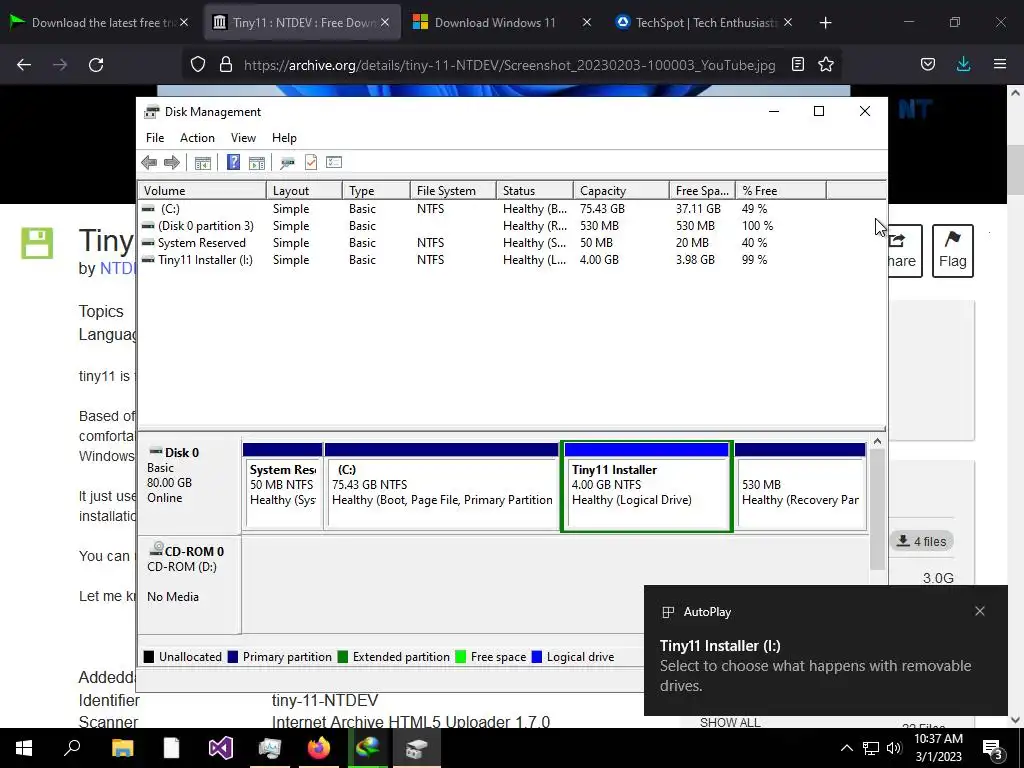Image resolution: width=1024 pixels, height=768 pixels.
Task: Sort by the % Free column header
Action: (x=781, y=191)
